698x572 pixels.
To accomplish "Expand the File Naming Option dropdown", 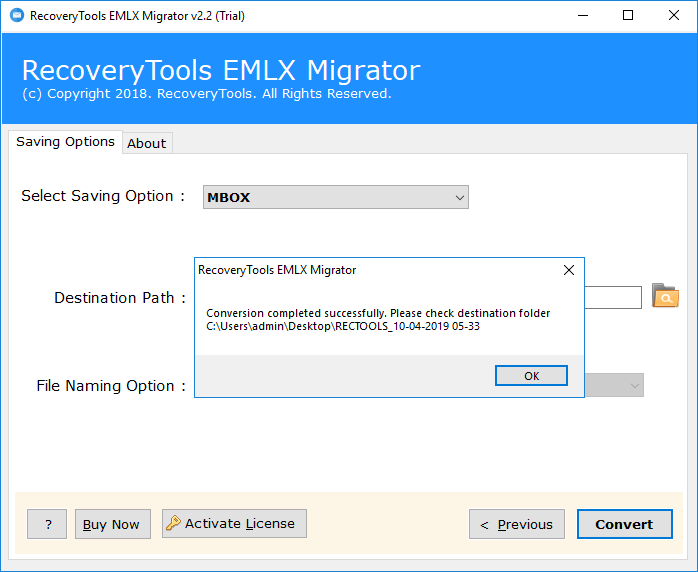I will [614, 385].
